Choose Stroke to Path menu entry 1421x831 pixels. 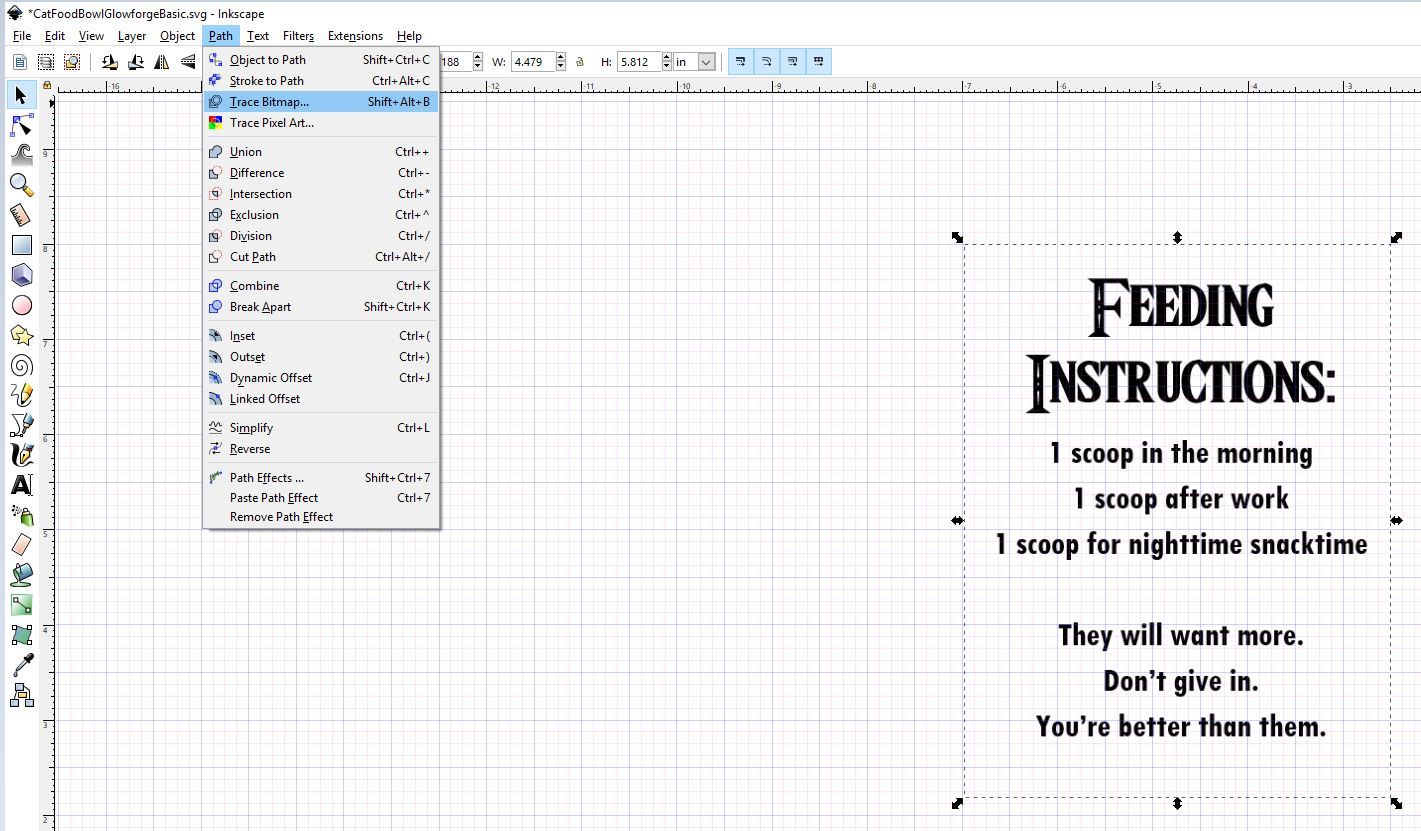point(320,81)
